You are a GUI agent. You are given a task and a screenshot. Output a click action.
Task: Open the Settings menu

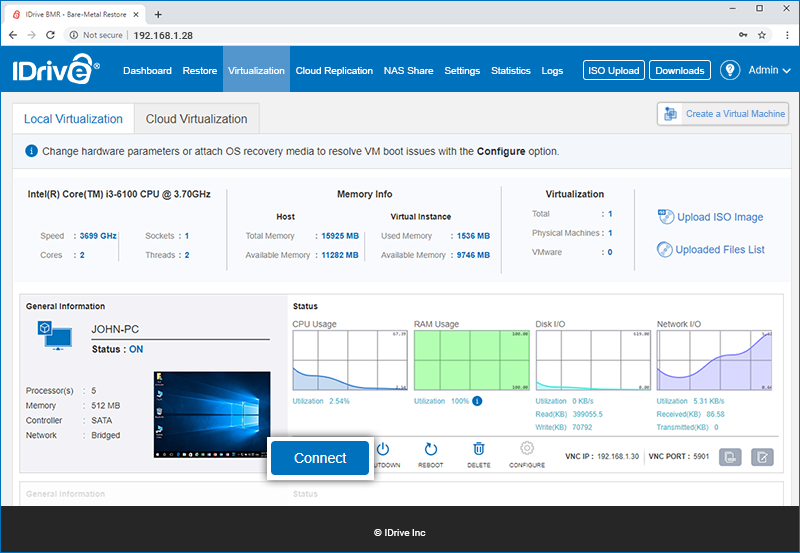tap(462, 70)
